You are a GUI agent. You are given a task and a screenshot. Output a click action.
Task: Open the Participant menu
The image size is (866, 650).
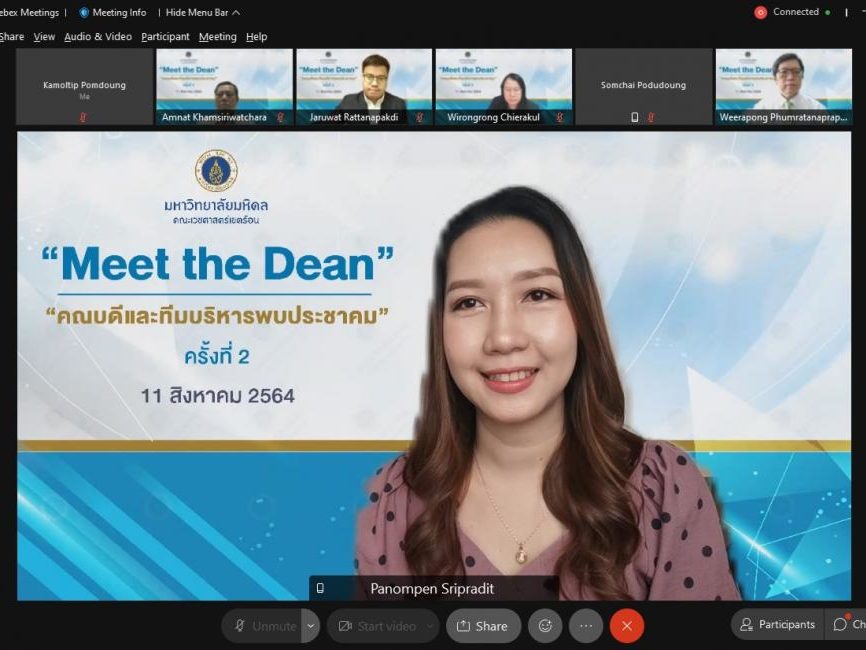[165, 37]
